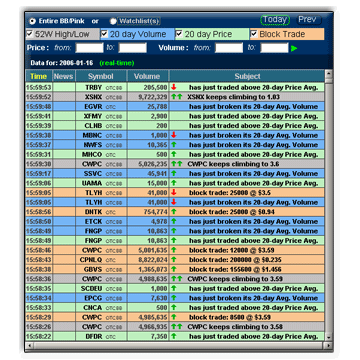Toggle the 20 day Price checkbox
The width and height of the screenshot is (360, 360).
coord(179,34)
